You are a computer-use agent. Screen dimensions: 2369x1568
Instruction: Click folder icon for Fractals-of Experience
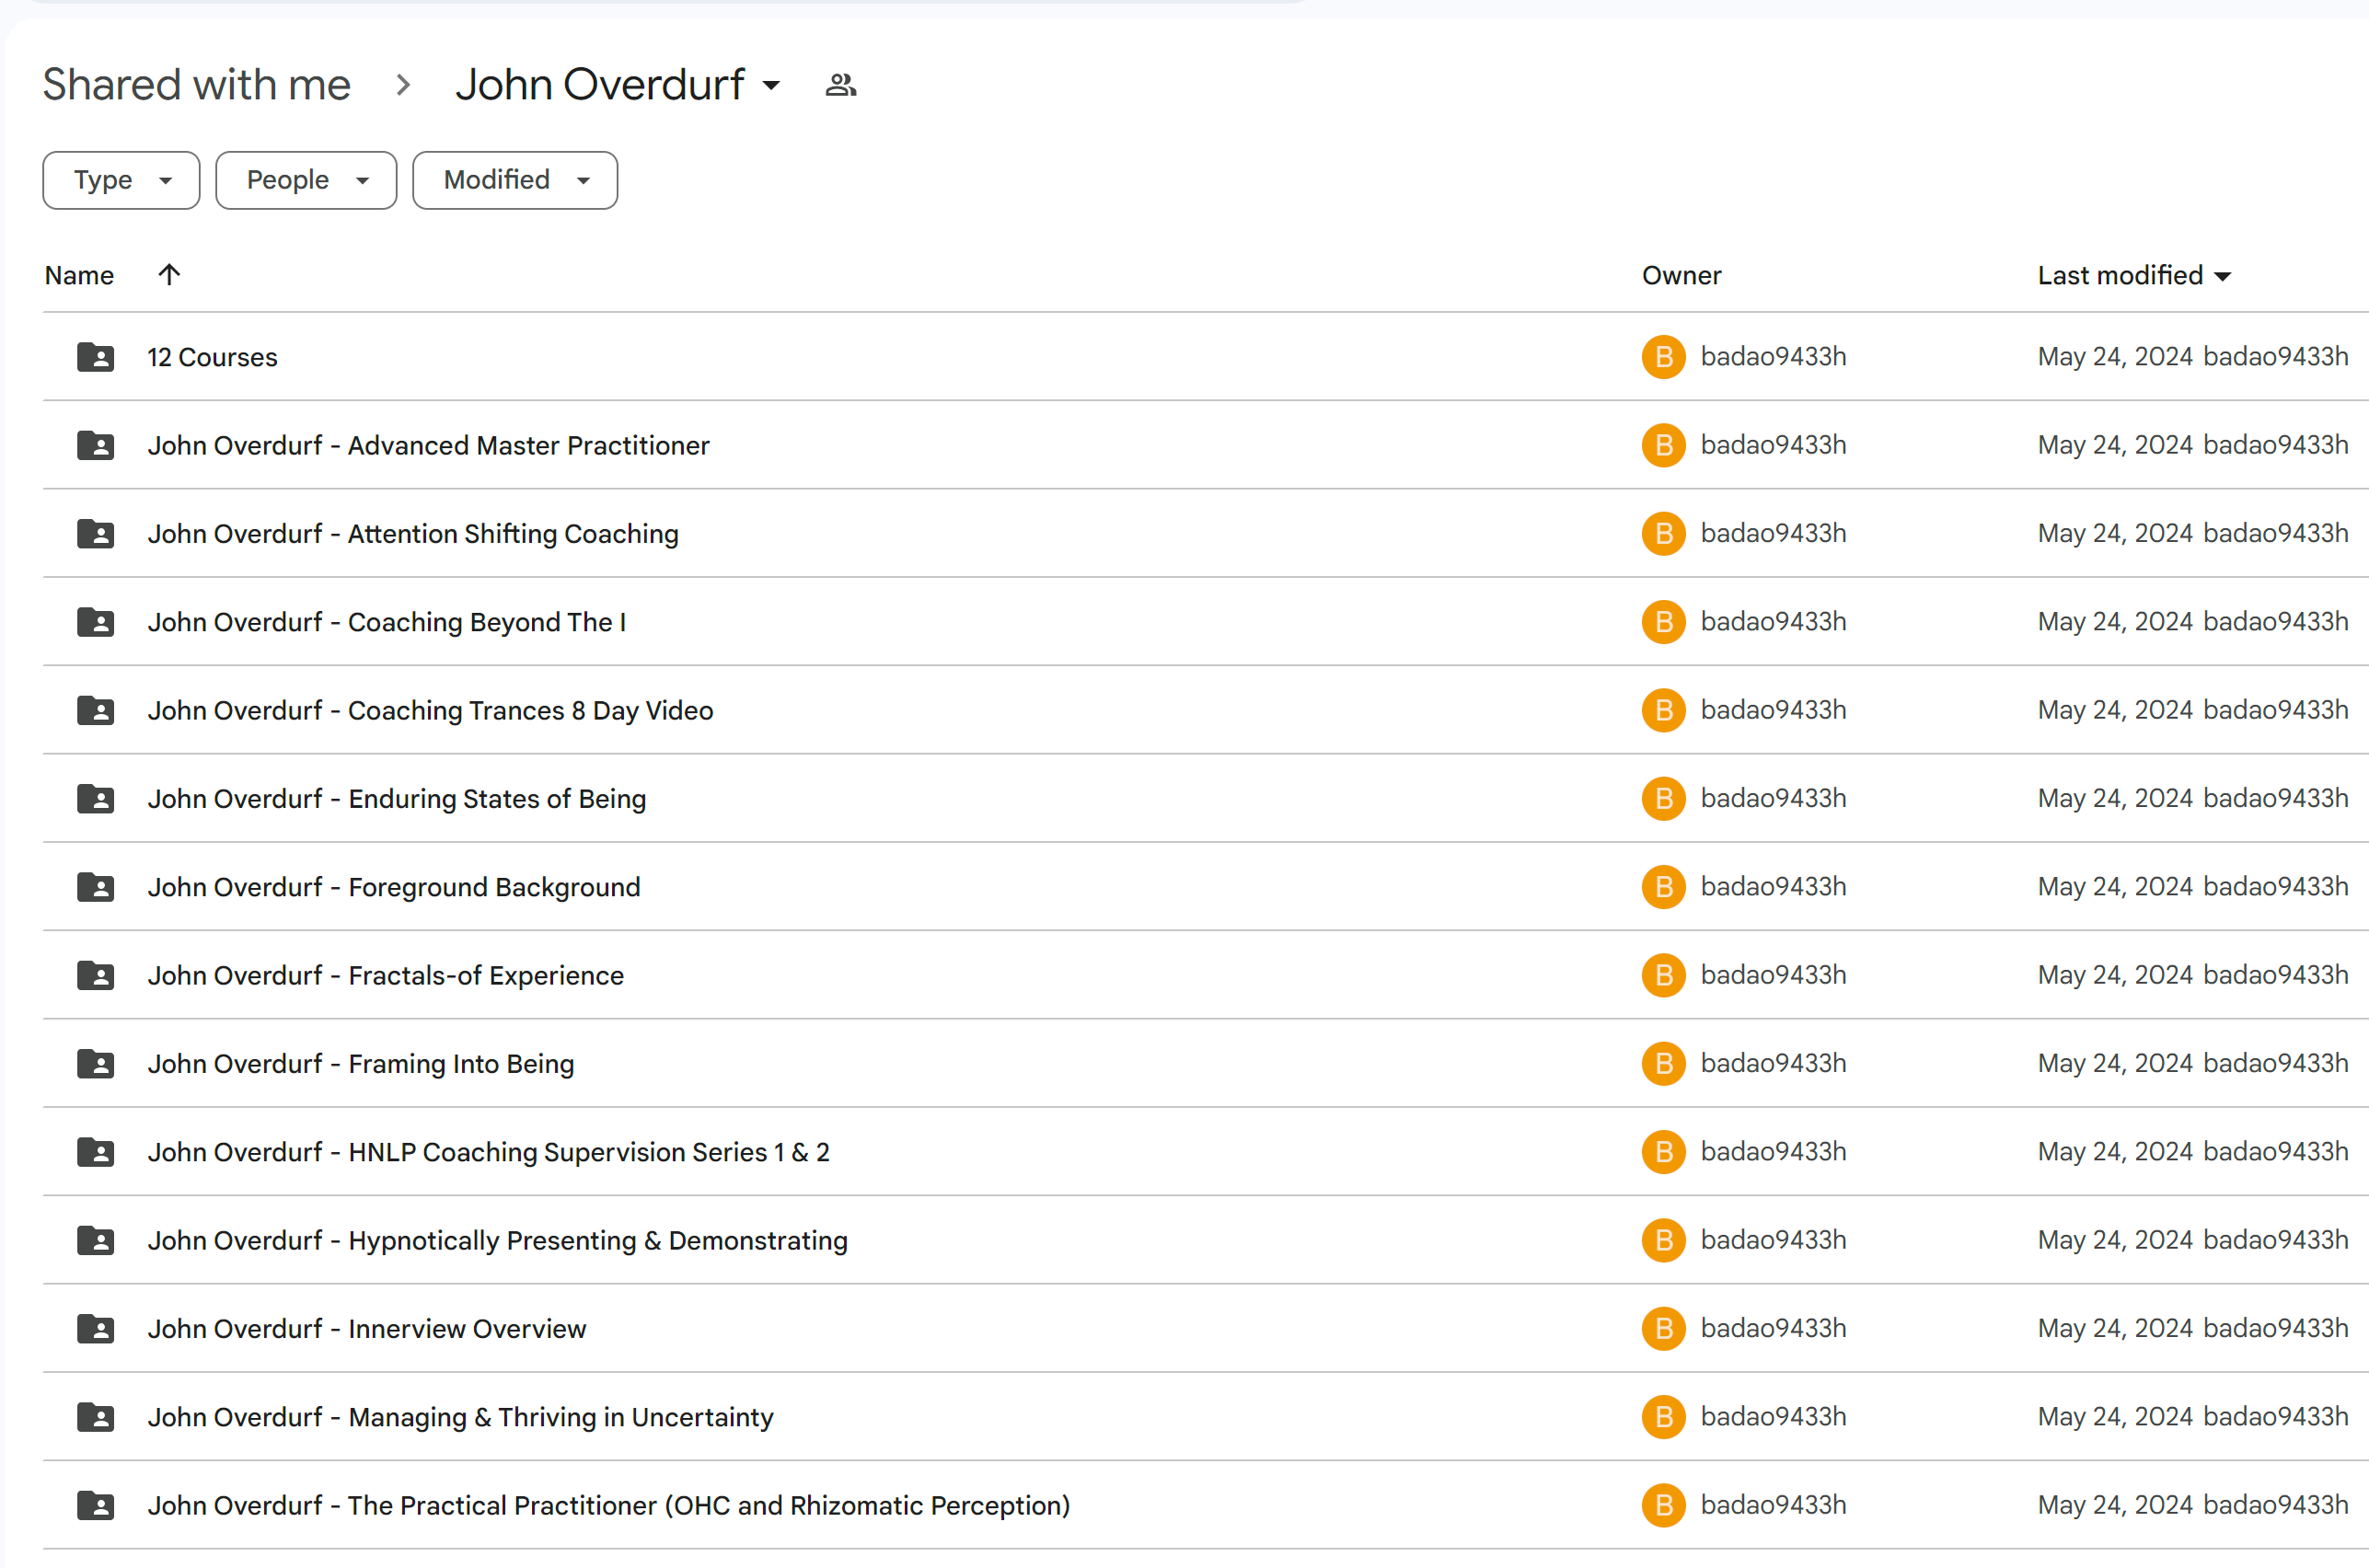click(96, 975)
